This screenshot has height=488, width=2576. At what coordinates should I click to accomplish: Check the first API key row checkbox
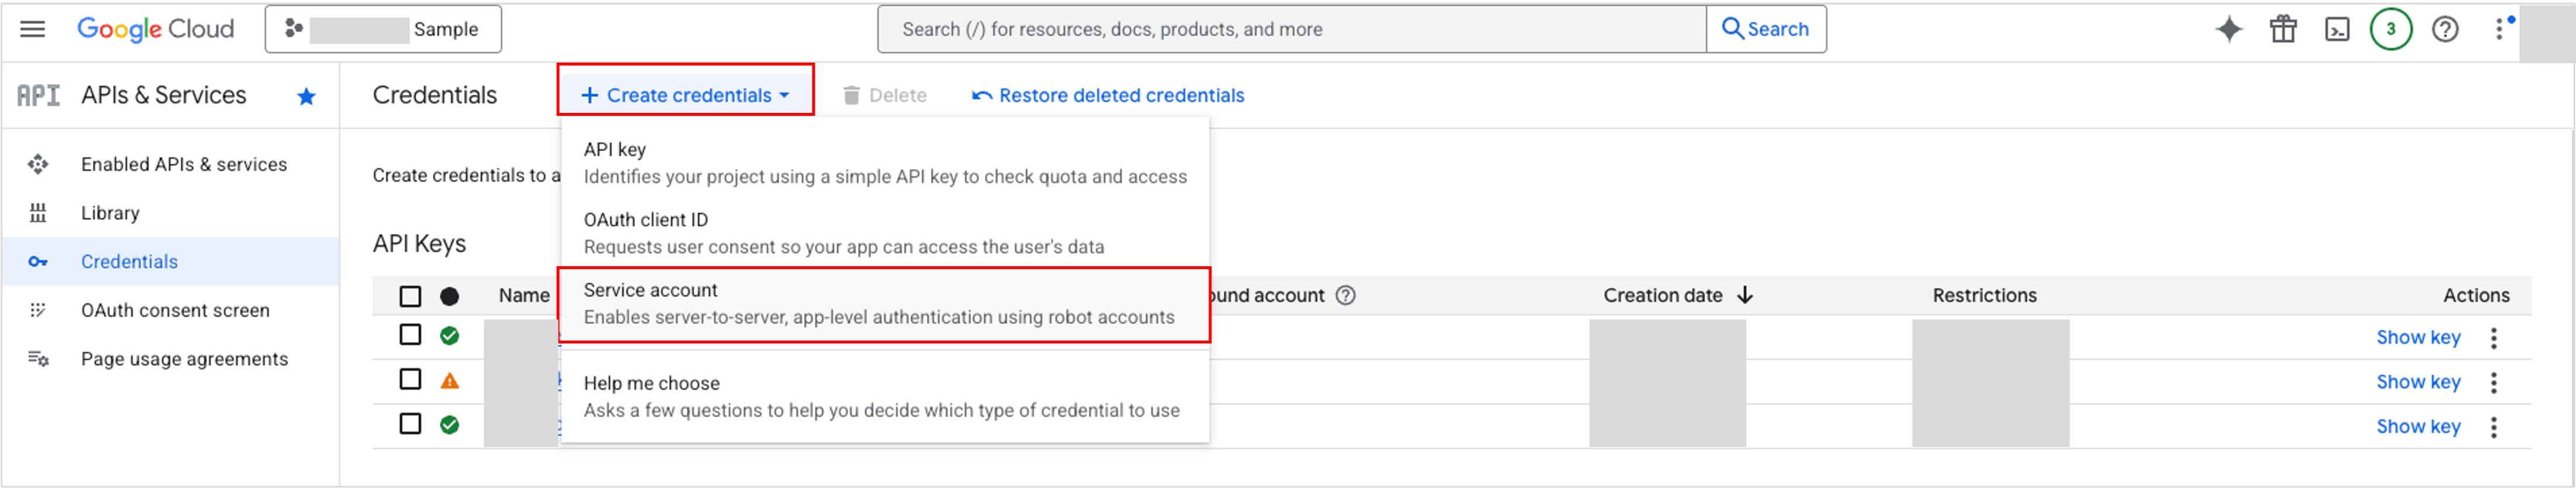[410, 334]
